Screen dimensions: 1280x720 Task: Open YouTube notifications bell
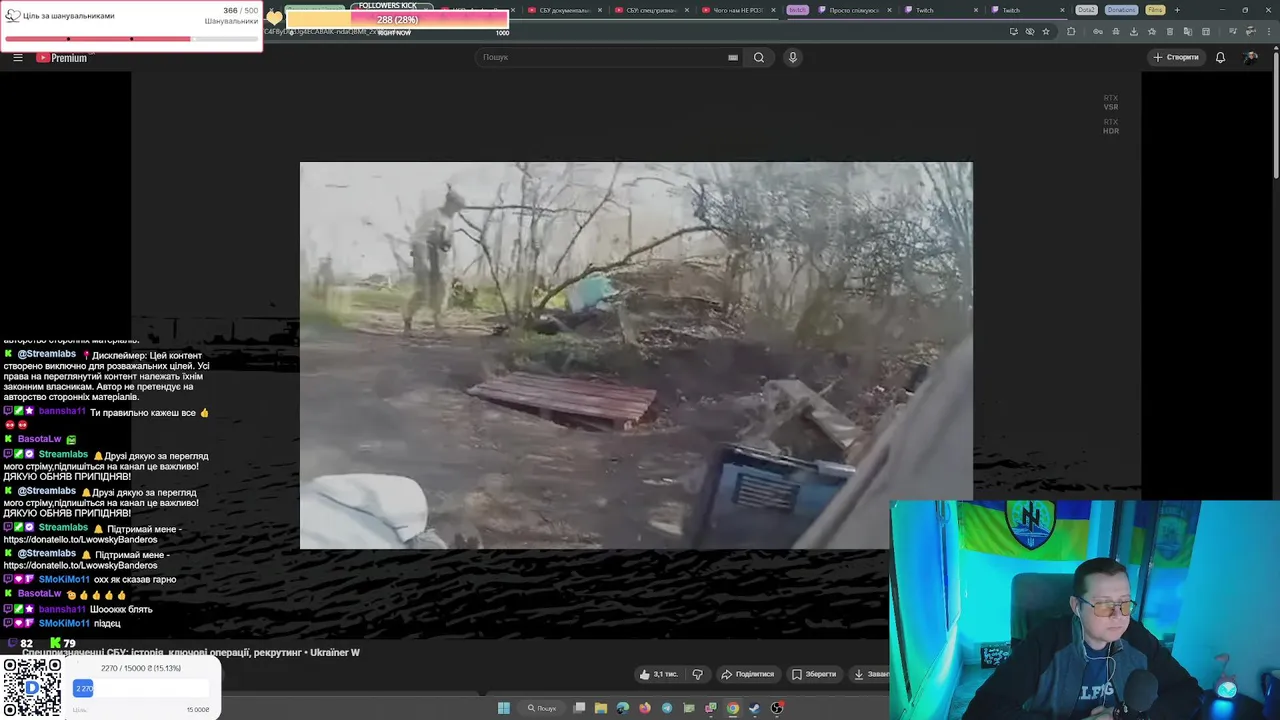(x=1220, y=57)
